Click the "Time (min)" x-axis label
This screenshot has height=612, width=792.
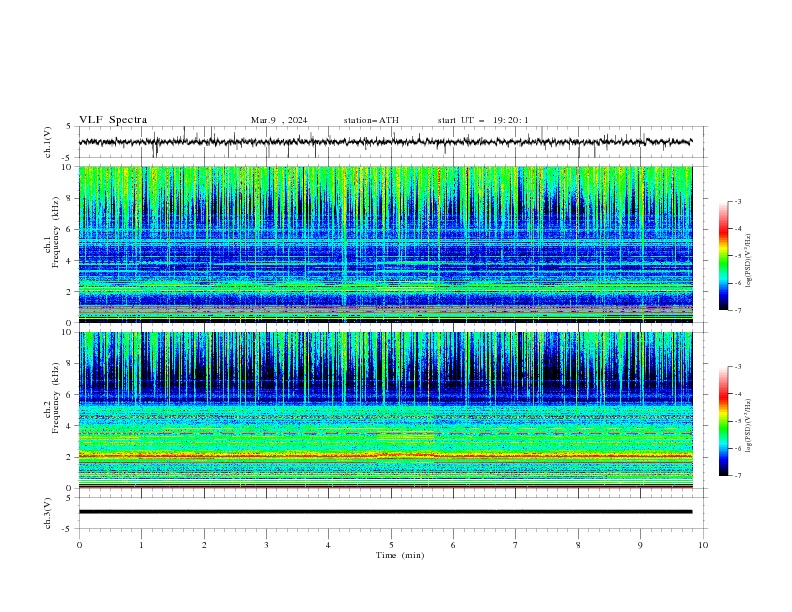tap(400, 555)
